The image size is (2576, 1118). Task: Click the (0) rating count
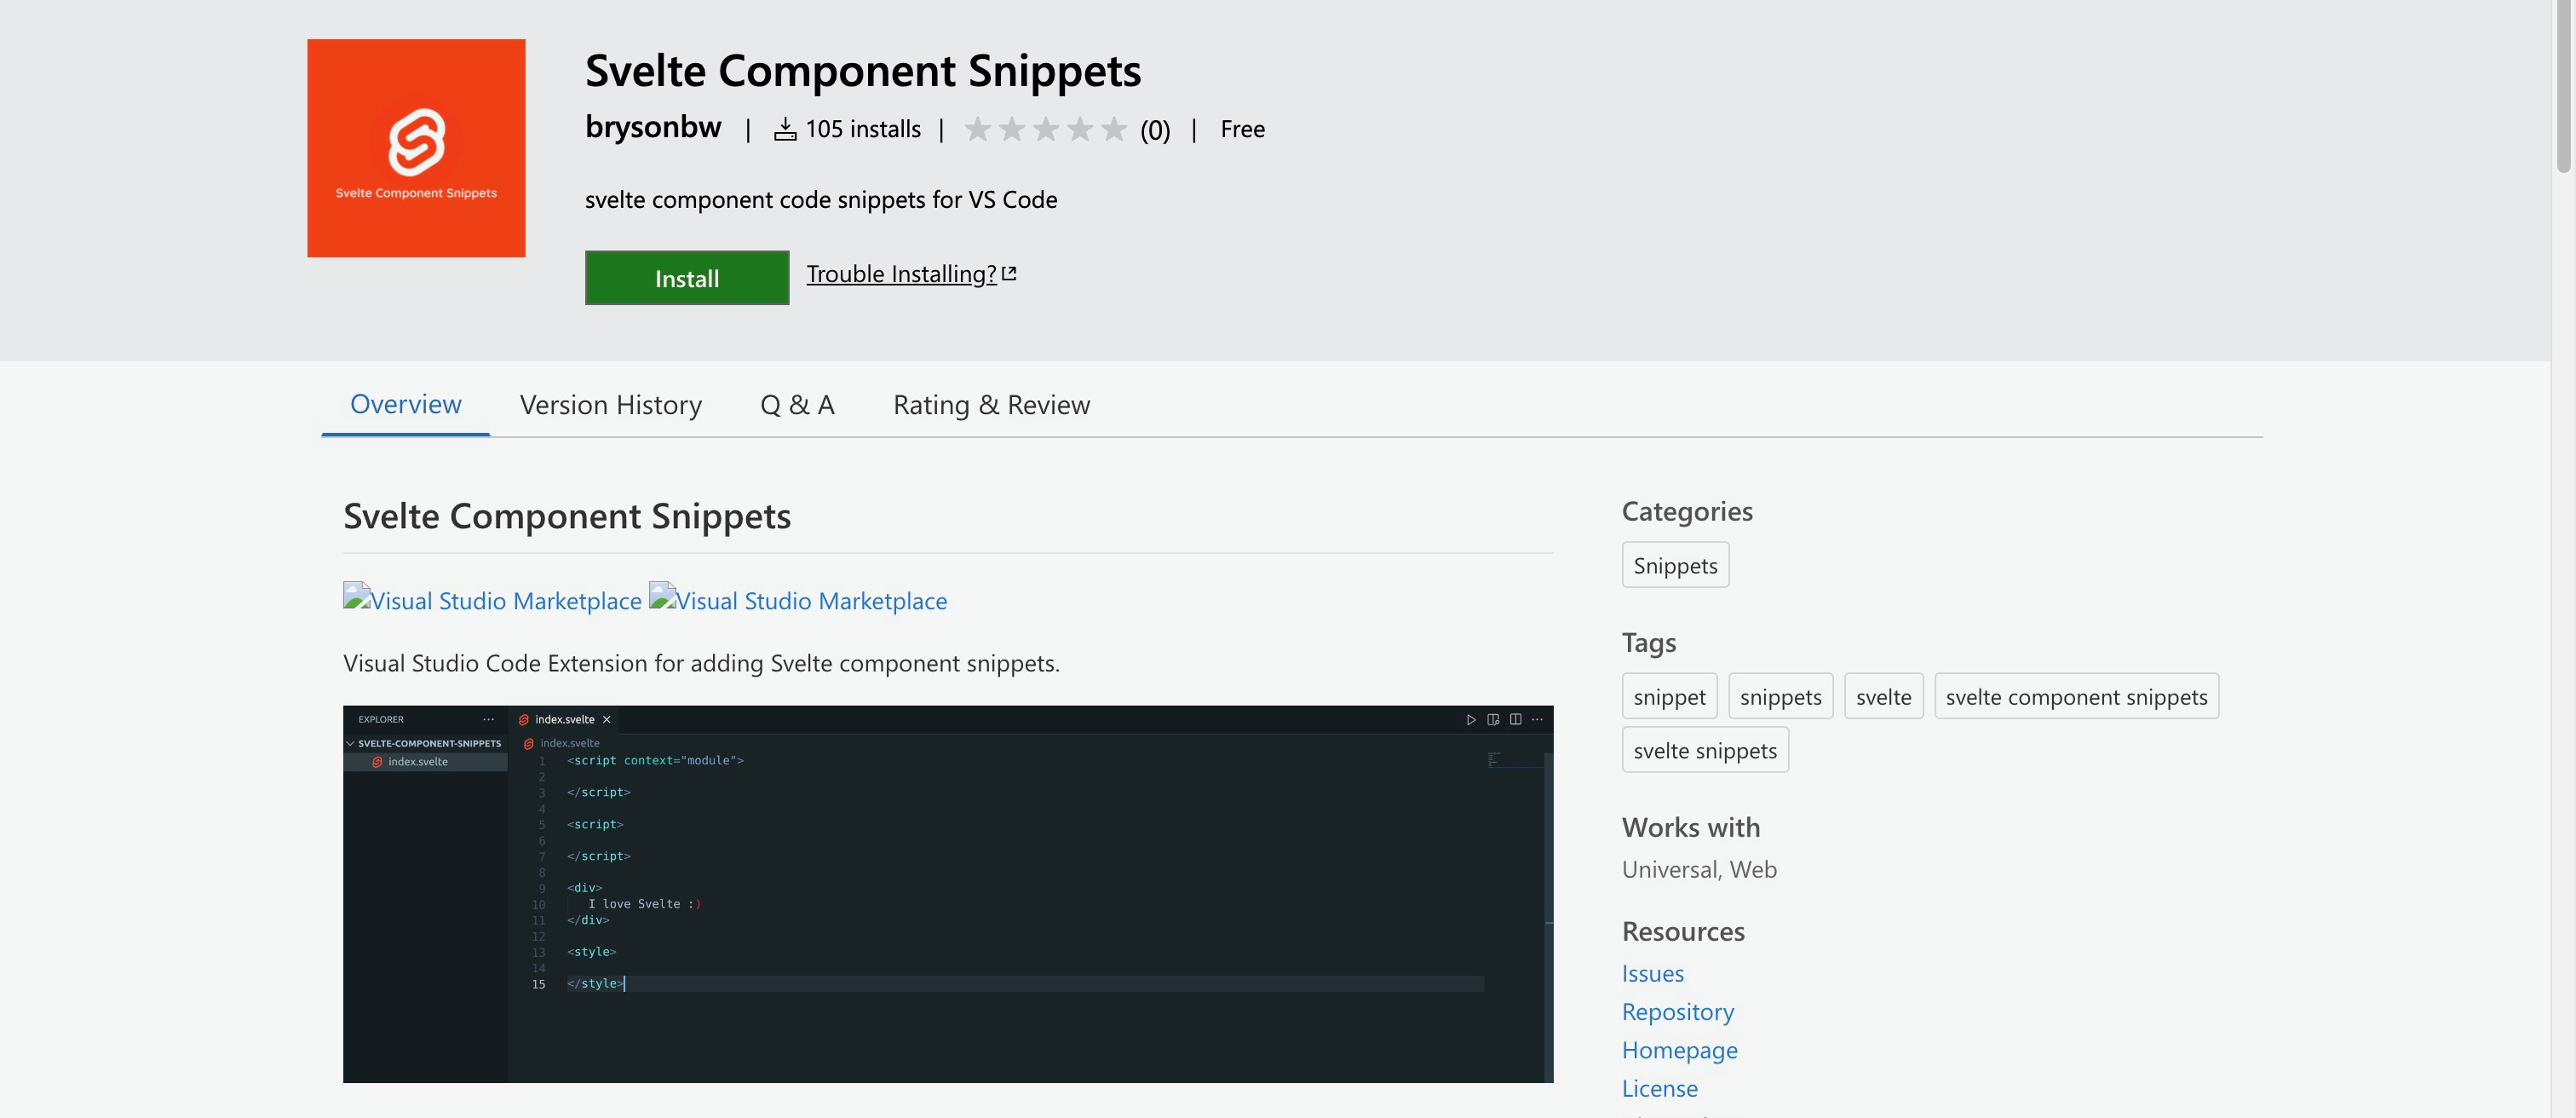(x=1155, y=130)
